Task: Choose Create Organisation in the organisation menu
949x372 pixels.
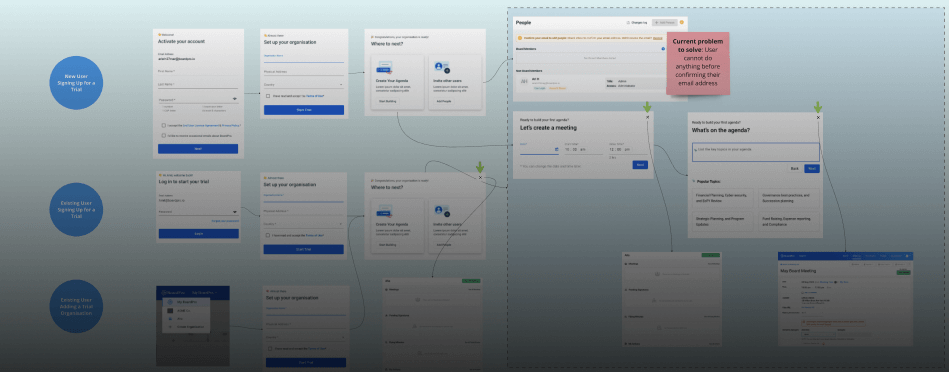Action: (x=185, y=327)
